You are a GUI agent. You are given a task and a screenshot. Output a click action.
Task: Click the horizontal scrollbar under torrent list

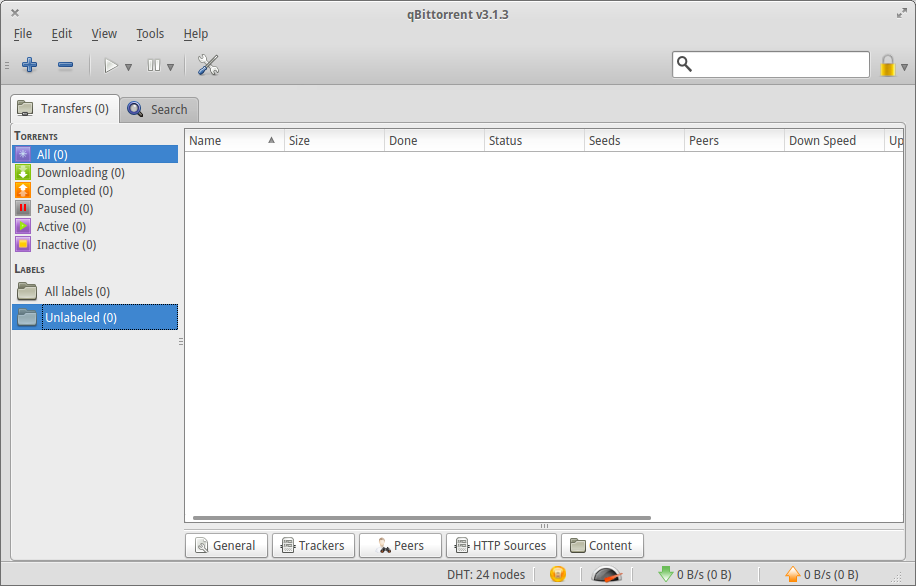tap(422, 518)
